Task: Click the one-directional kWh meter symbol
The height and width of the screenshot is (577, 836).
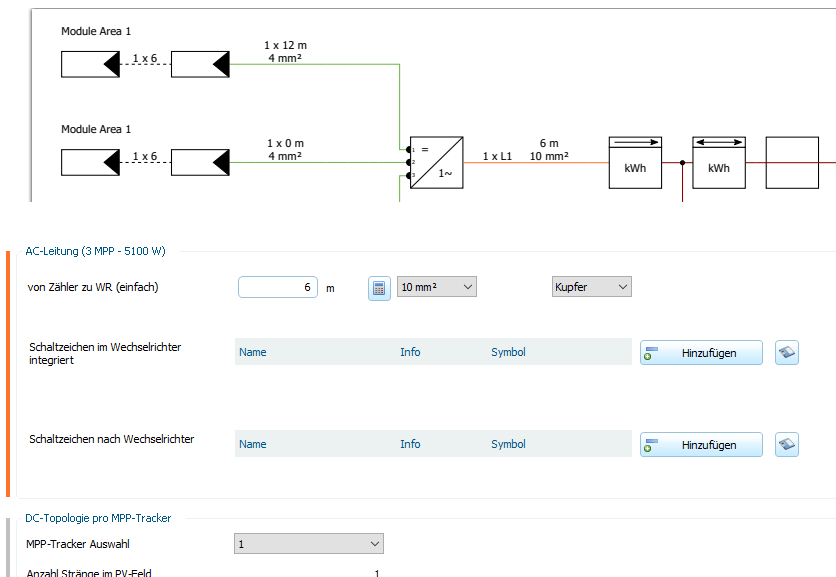Action: tap(635, 162)
